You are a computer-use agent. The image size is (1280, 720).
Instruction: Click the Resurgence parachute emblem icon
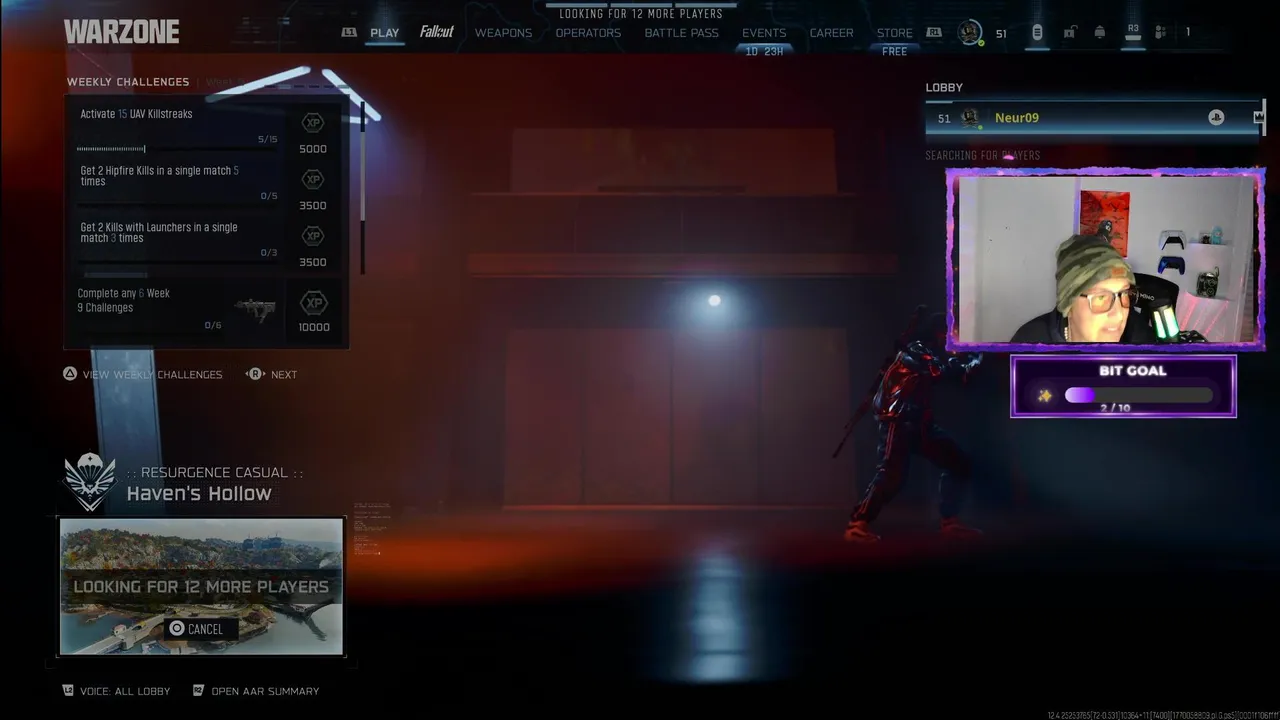[x=90, y=482]
